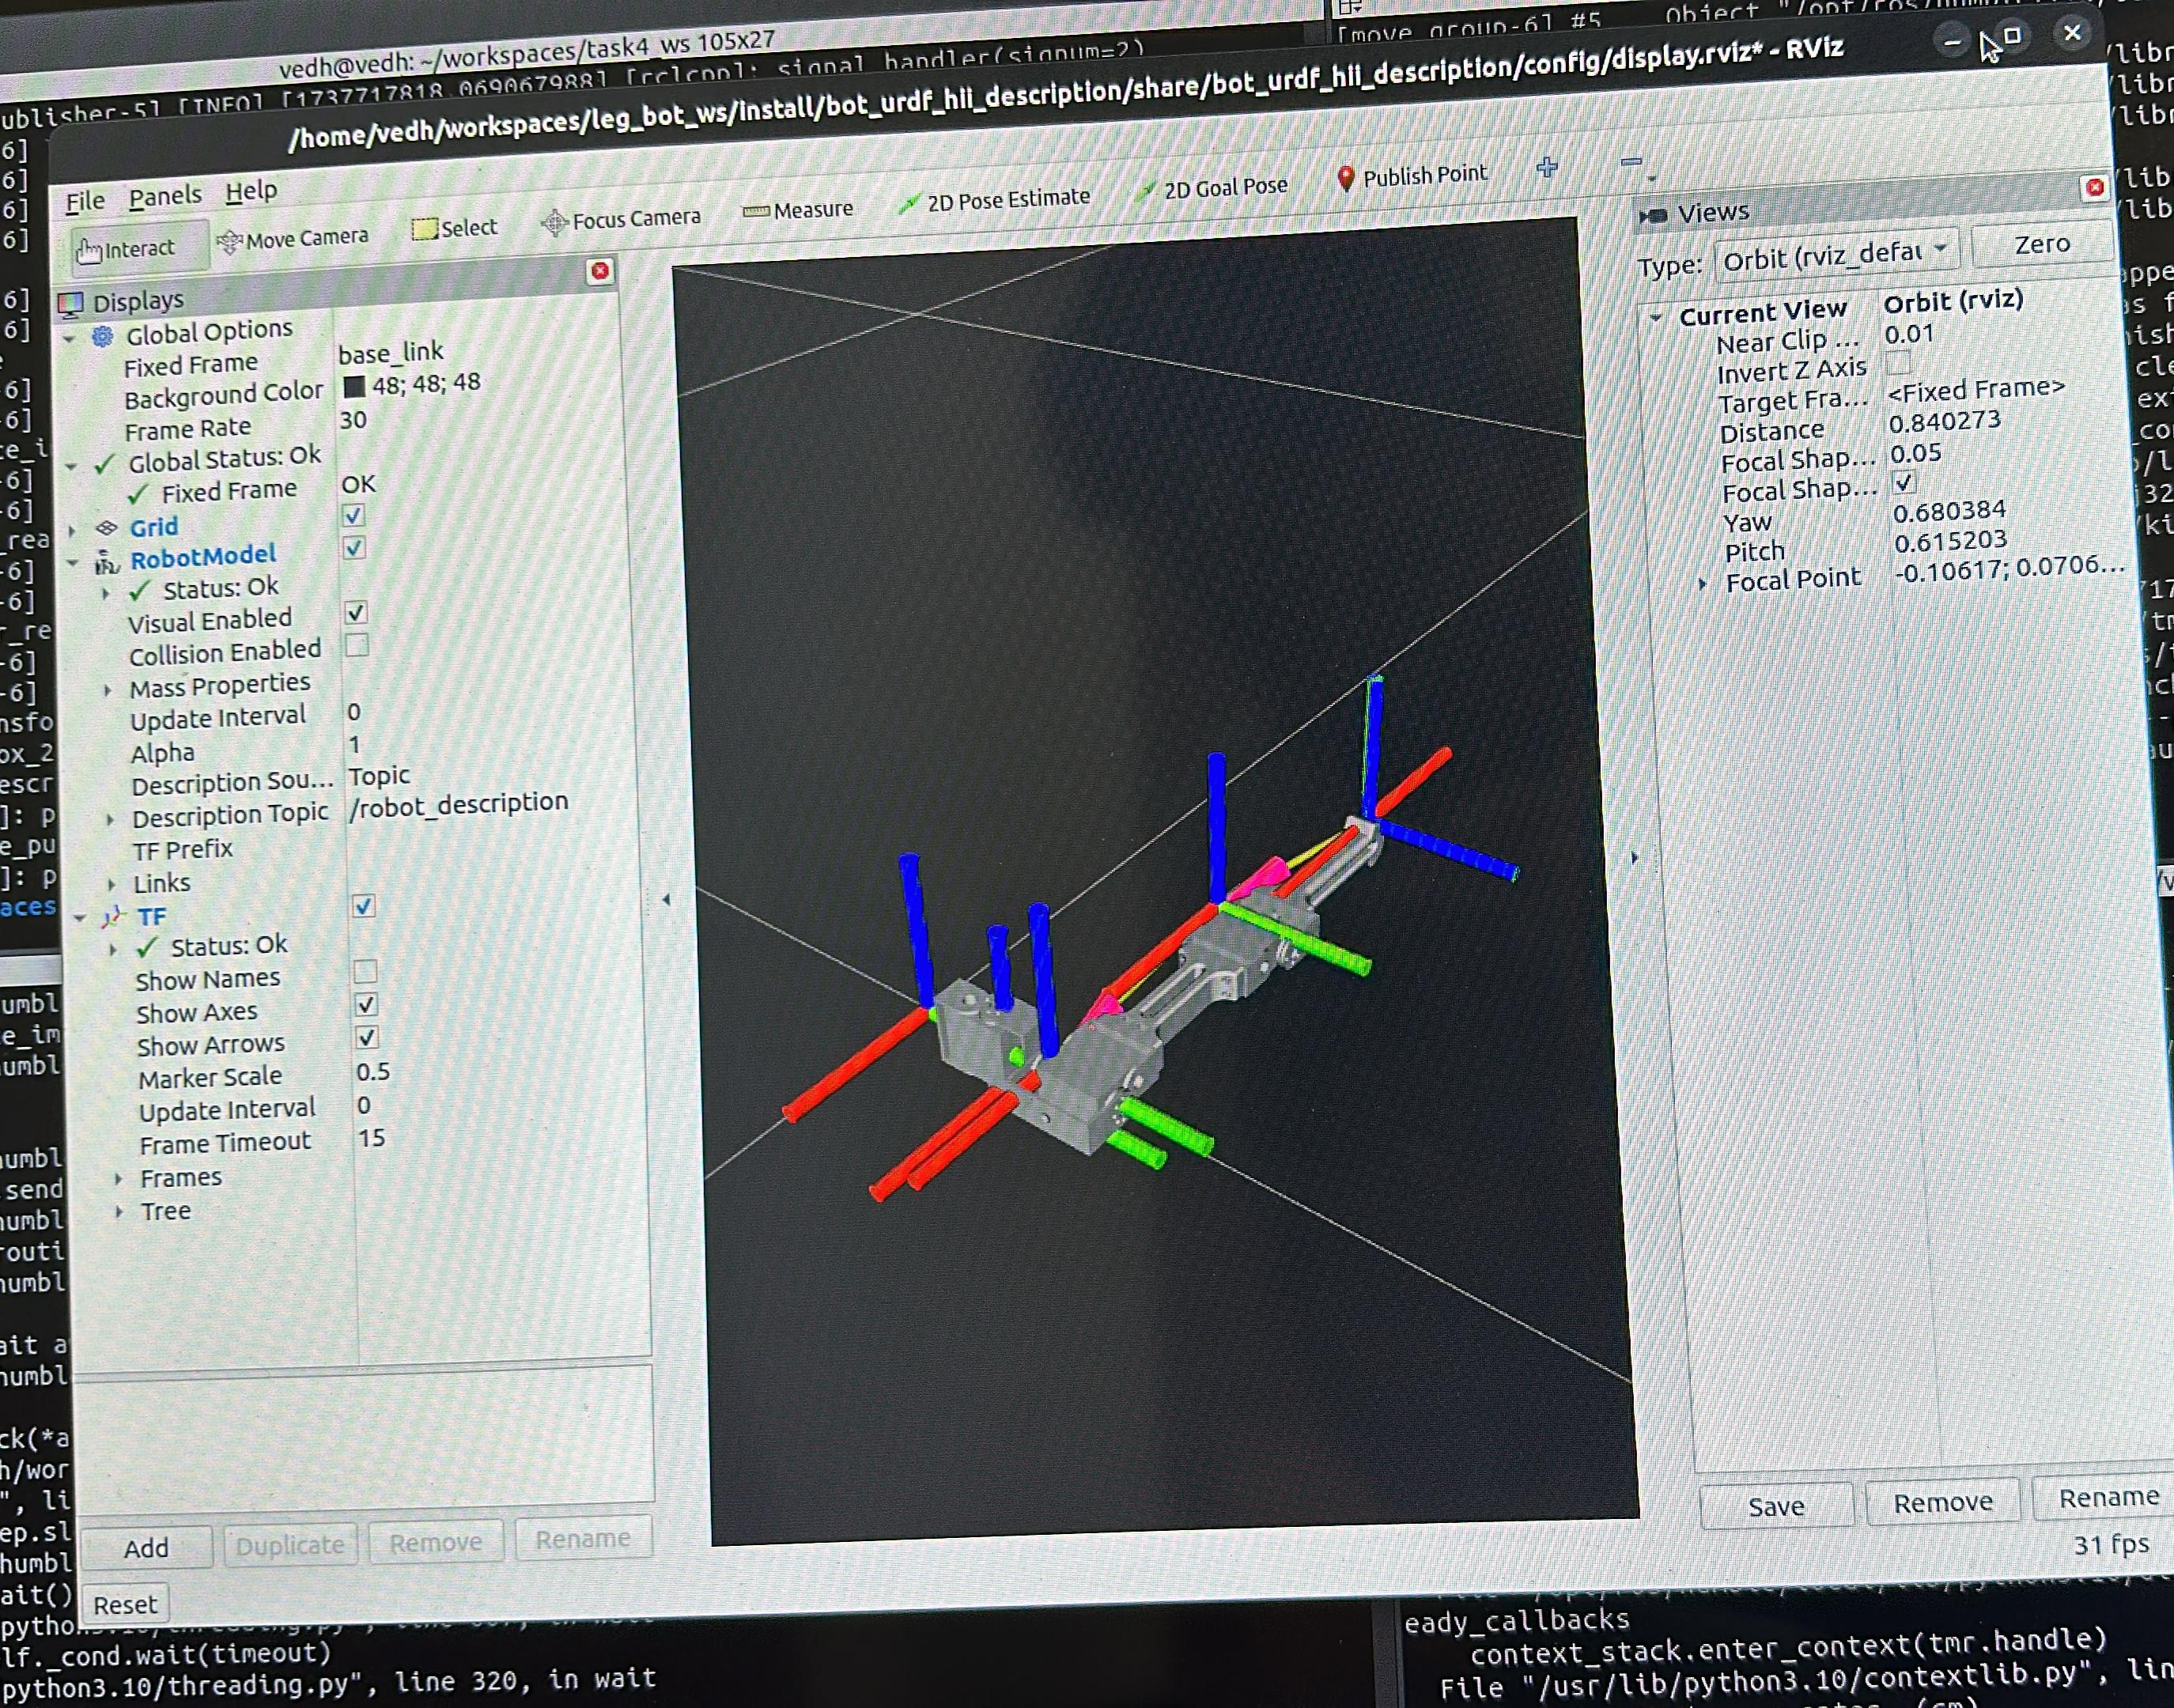Image resolution: width=2174 pixels, height=1708 pixels.
Task: Activate the 2D Goal Pose tool
Action: coord(1212,188)
